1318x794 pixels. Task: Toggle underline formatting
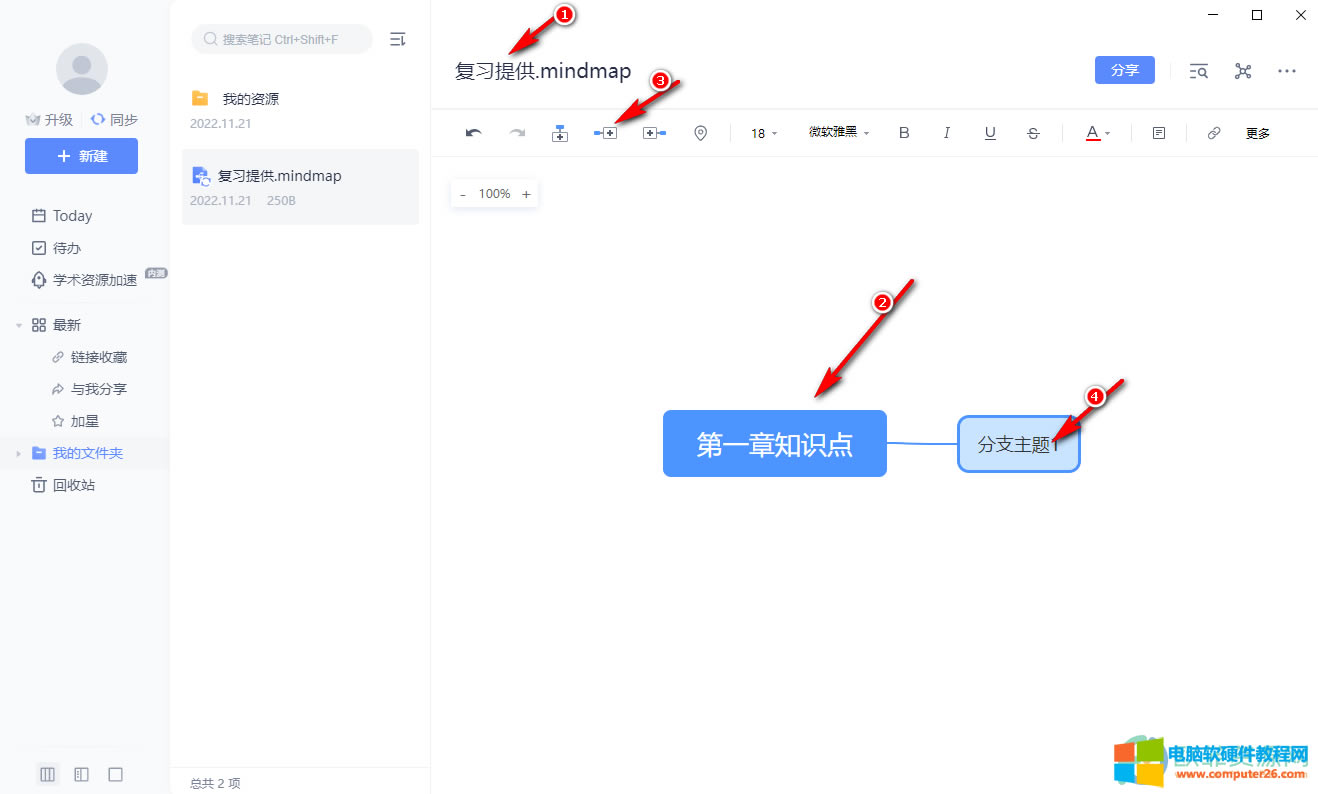tap(990, 133)
